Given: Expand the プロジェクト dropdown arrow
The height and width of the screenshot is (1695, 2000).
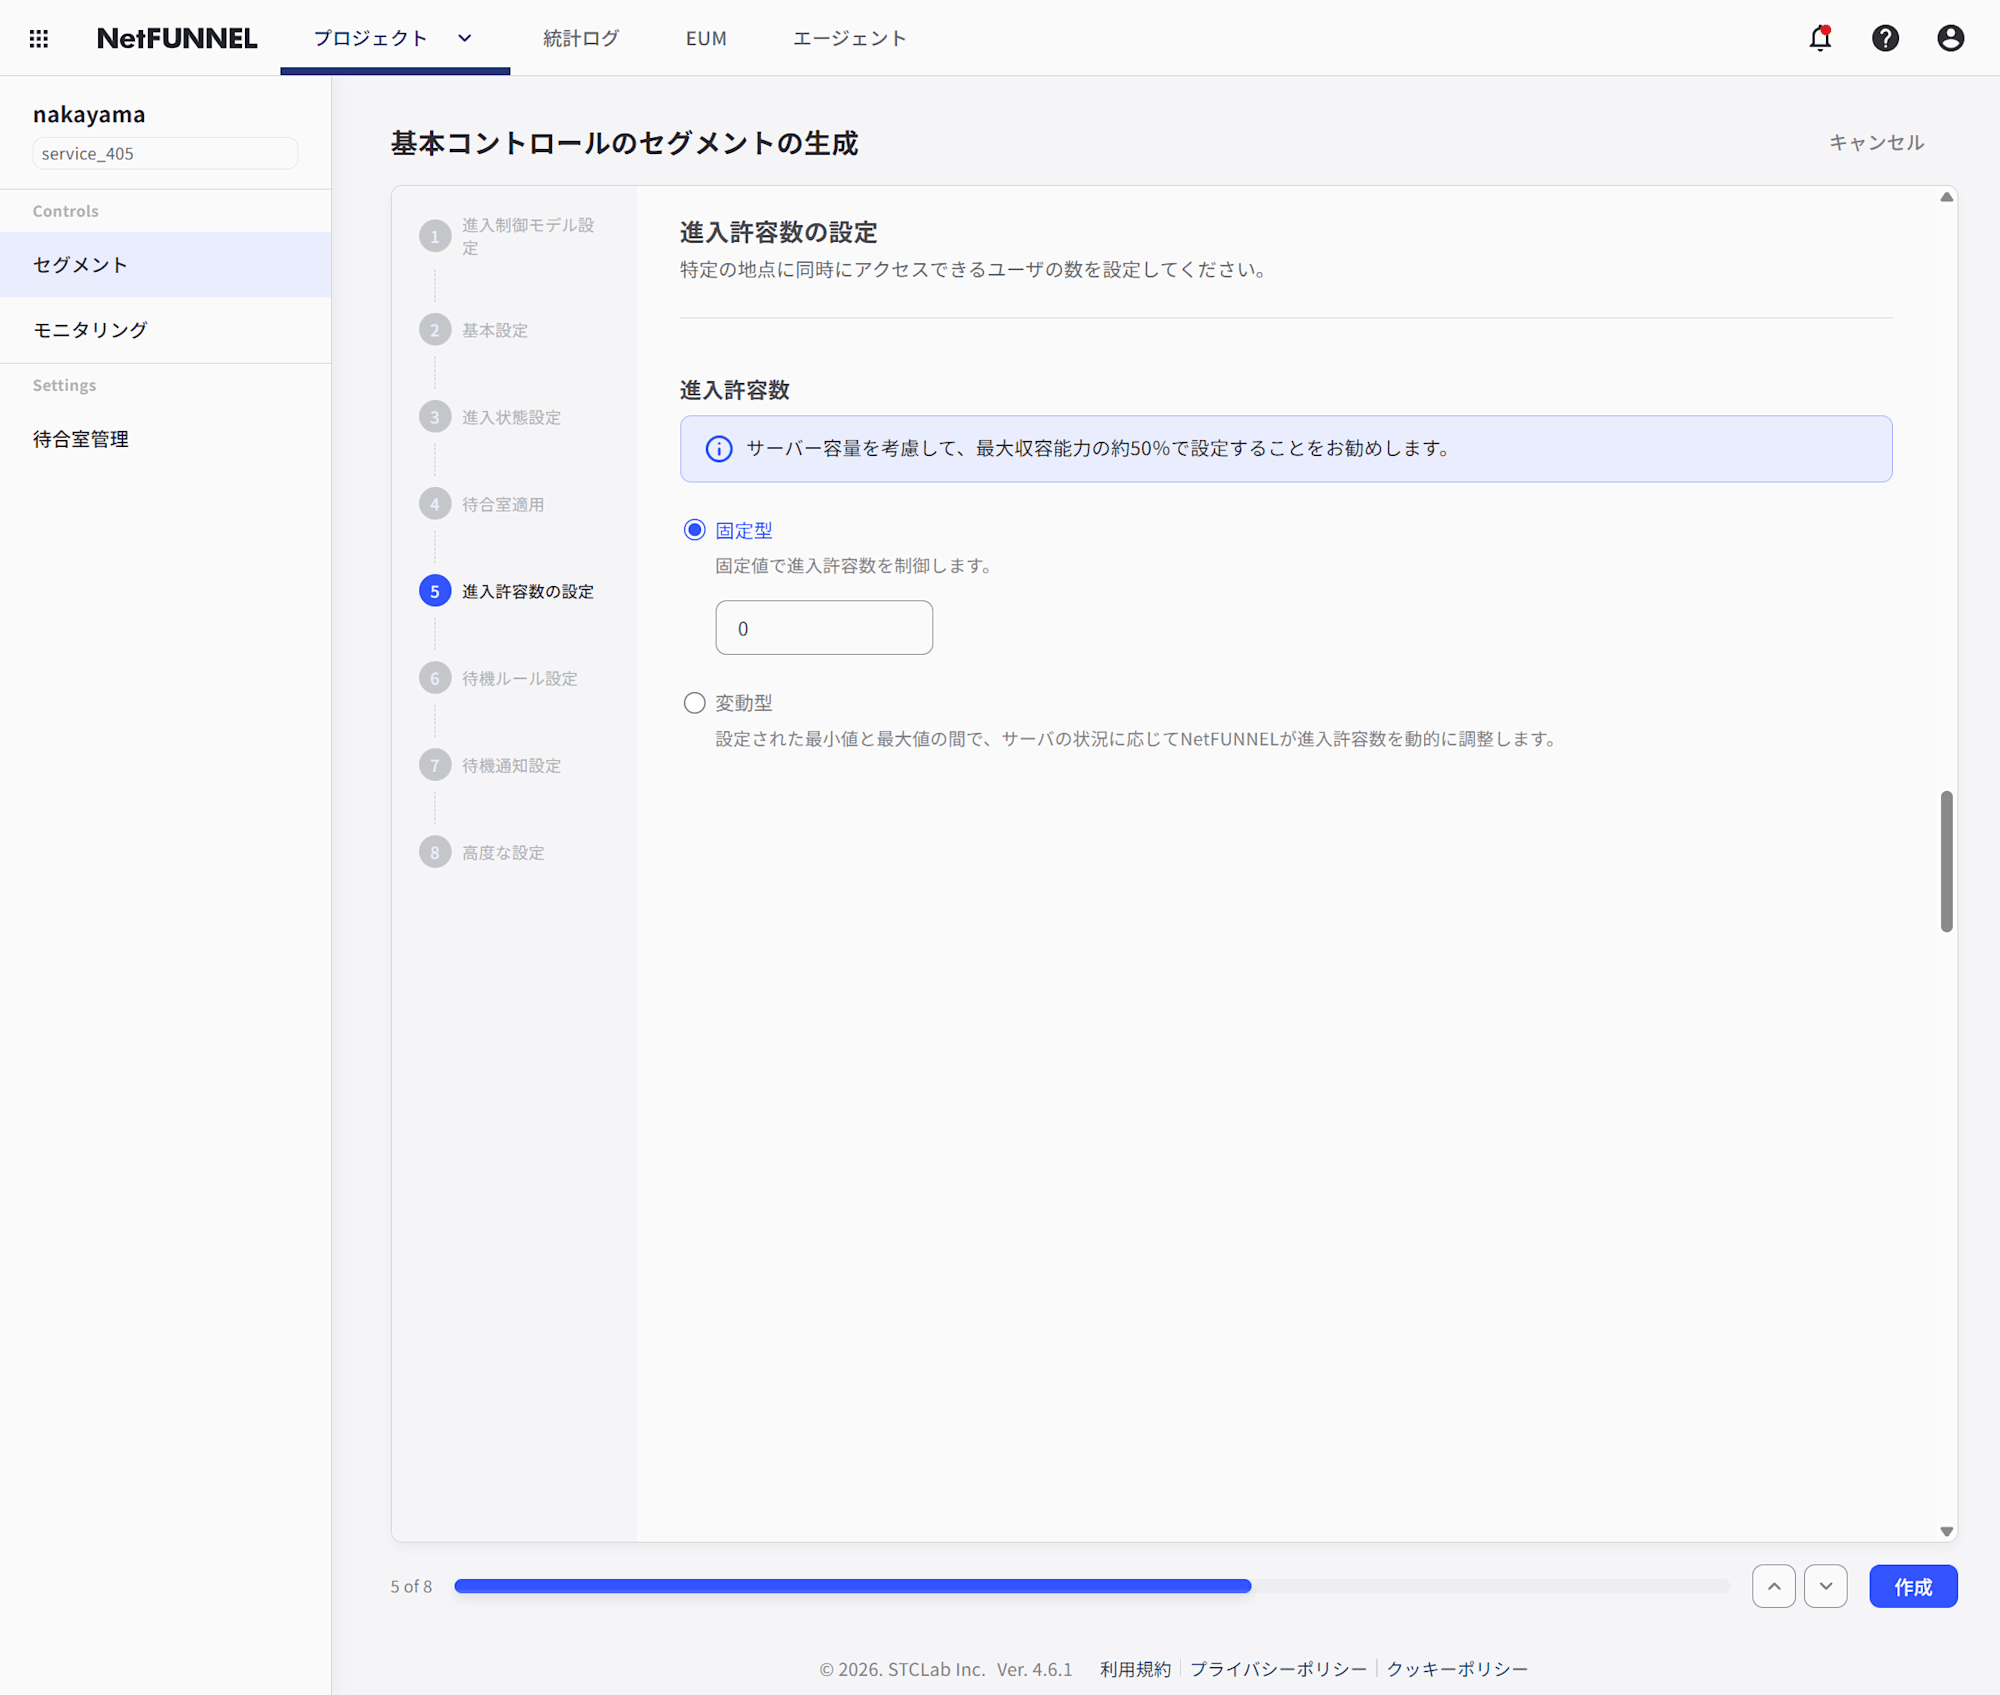Looking at the screenshot, I should pos(465,38).
